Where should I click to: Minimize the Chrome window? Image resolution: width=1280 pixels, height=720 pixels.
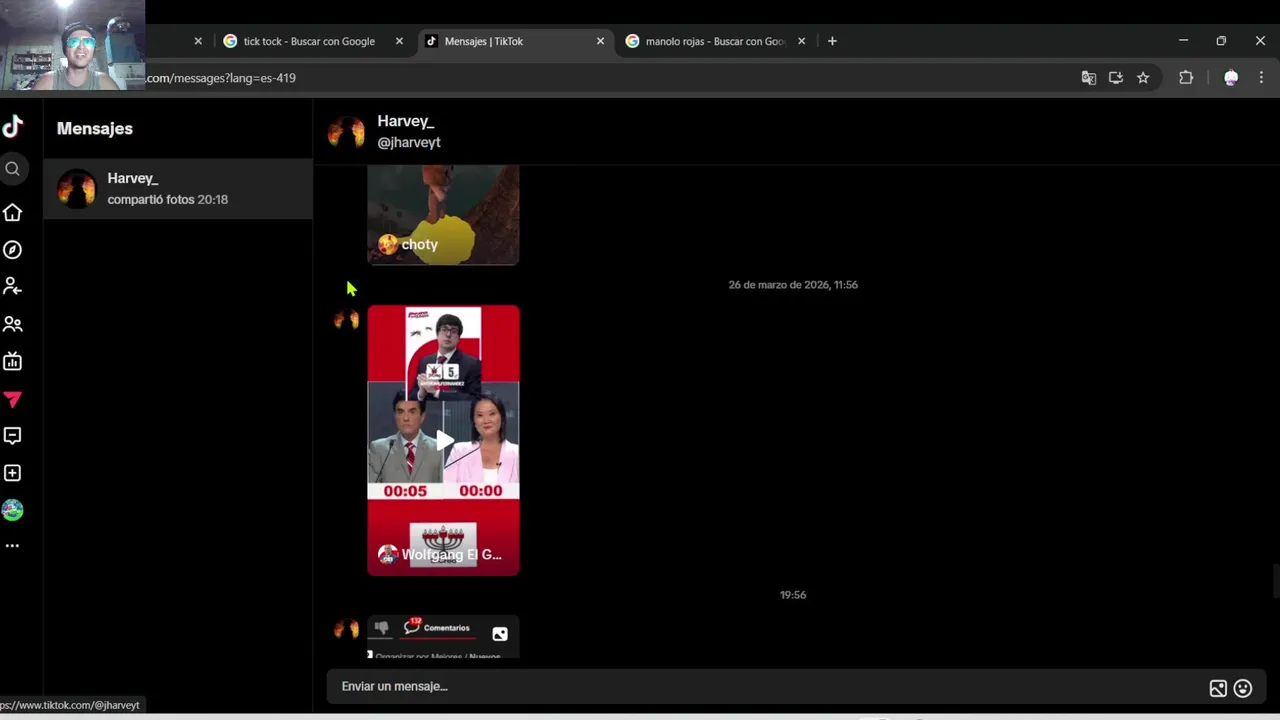1183,41
